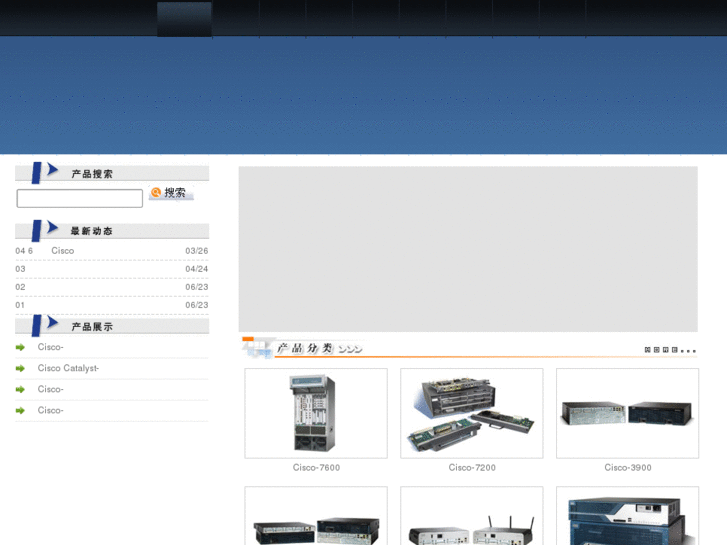Click green arrow beside Cisco Catalyst-
This screenshot has width=727, height=545.
tap(20, 368)
